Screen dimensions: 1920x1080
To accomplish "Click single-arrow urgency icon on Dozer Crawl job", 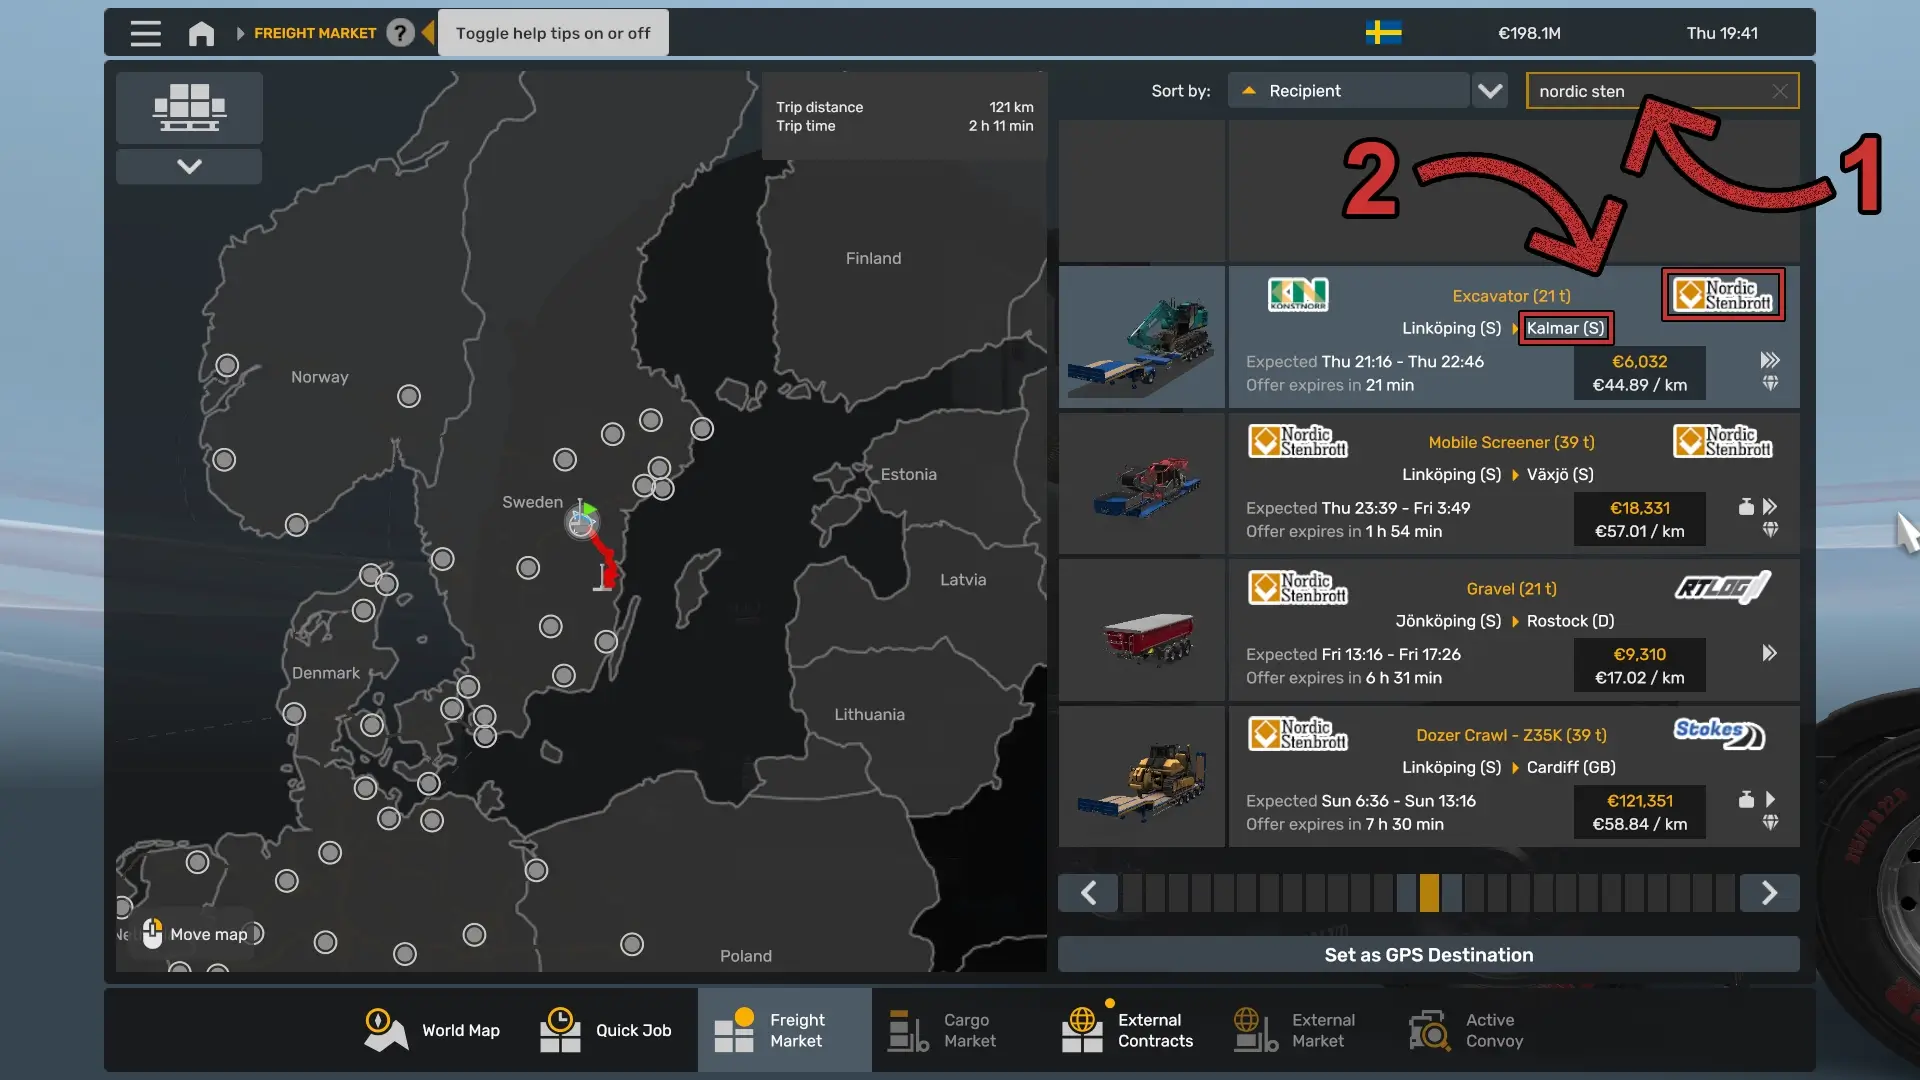I will (1770, 799).
